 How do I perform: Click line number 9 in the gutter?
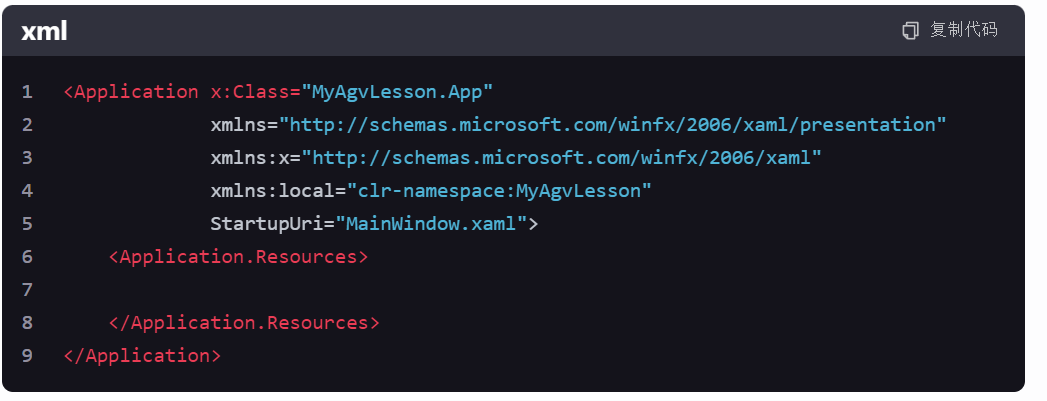click(x=27, y=356)
